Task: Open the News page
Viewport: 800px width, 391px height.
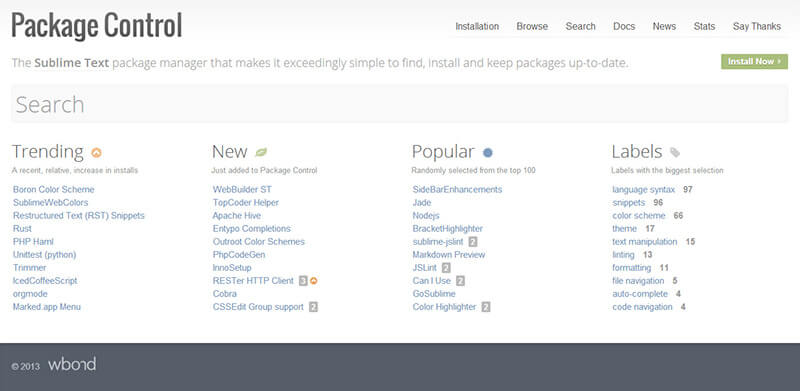Action: [664, 27]
